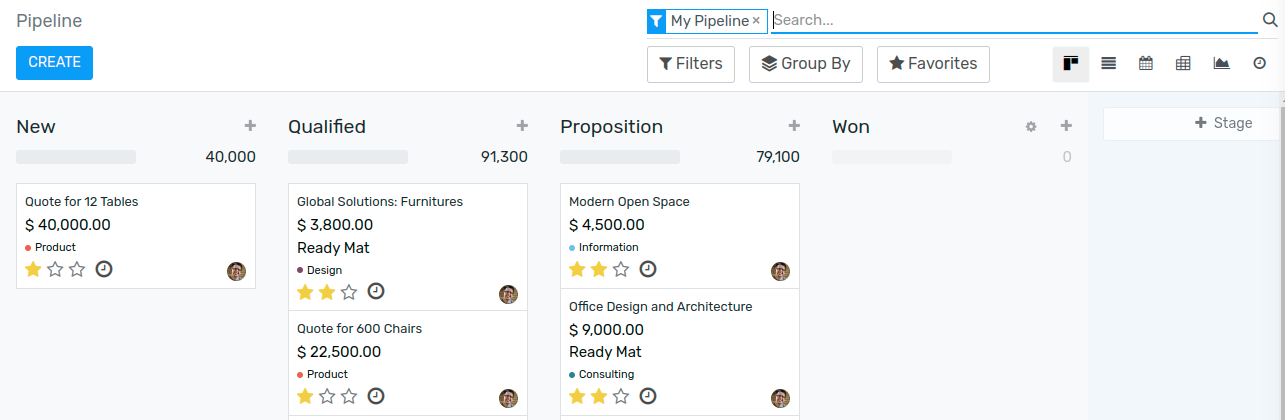Image resolution: width=1285 pixels, height=420 pixels.
Task: Click the Qualified column progress bar
Action: 348,157
